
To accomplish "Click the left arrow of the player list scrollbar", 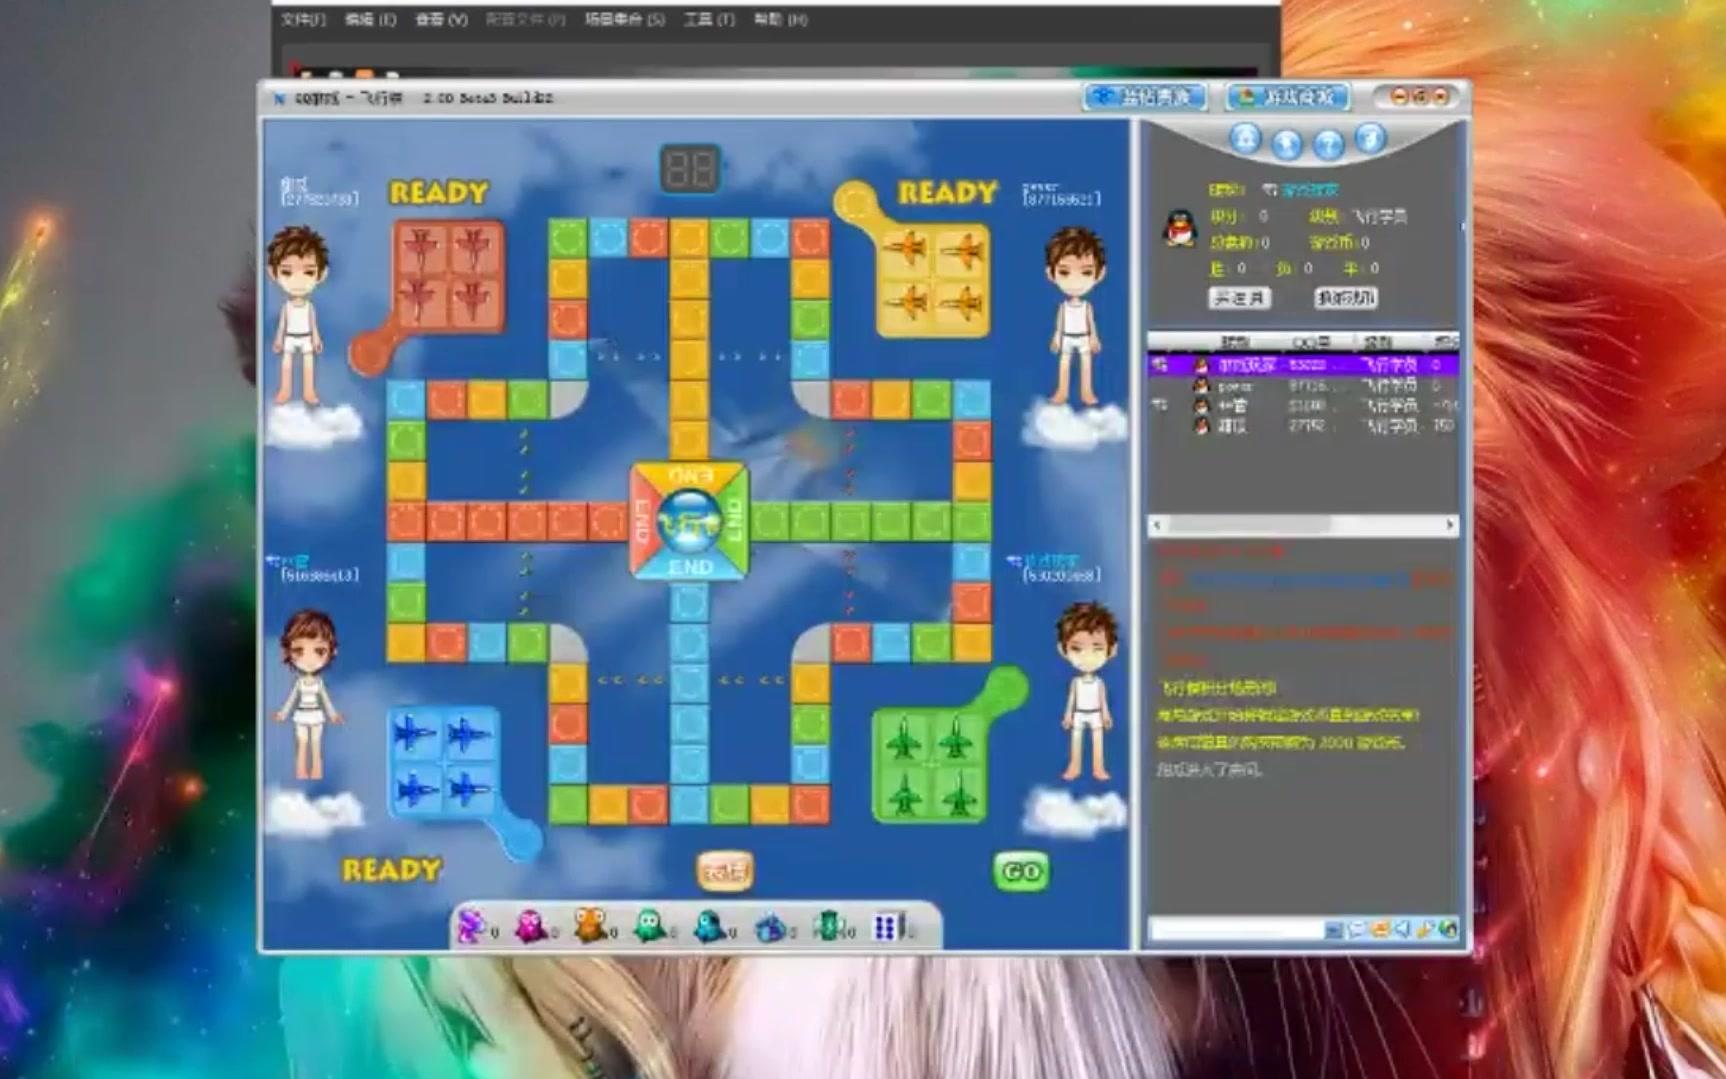I will coord(1158,525).
